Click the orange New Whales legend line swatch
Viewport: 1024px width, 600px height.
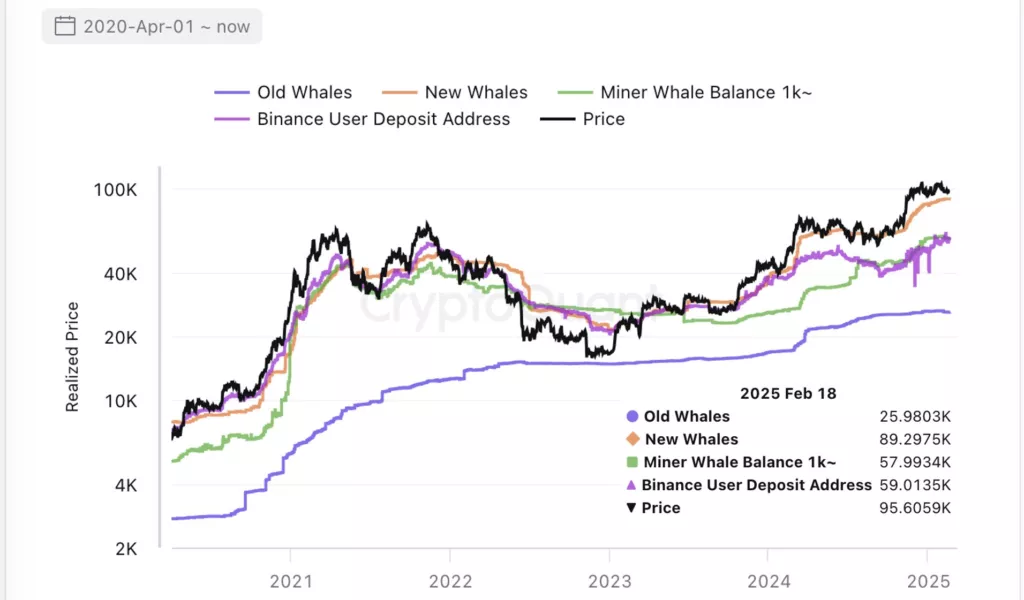coord(399,93)
